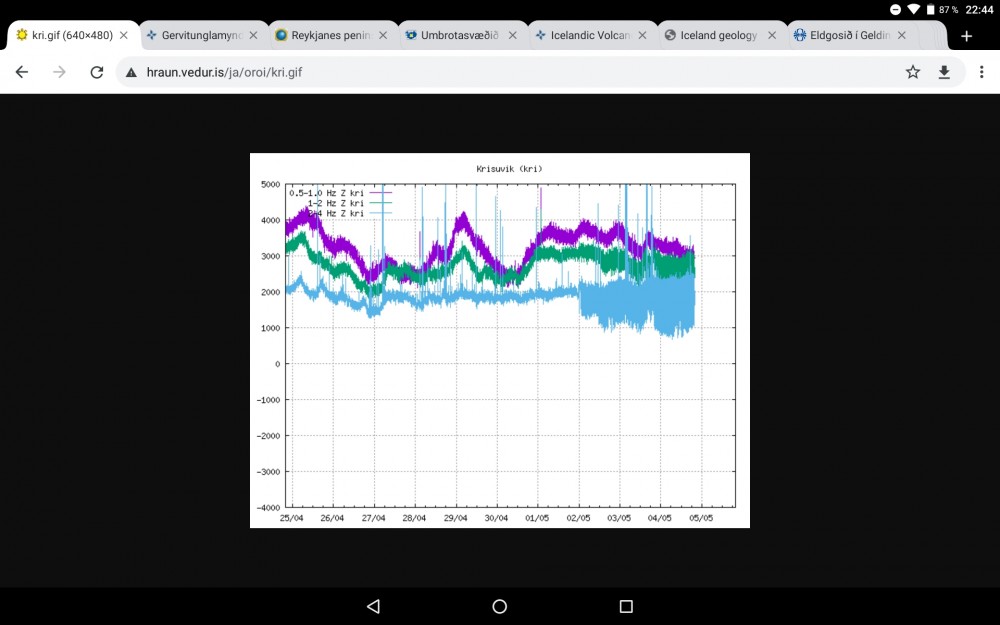Open a new tab with the plus button
1000x625 pixels.
pyautogui.click(x=966, y=35)
